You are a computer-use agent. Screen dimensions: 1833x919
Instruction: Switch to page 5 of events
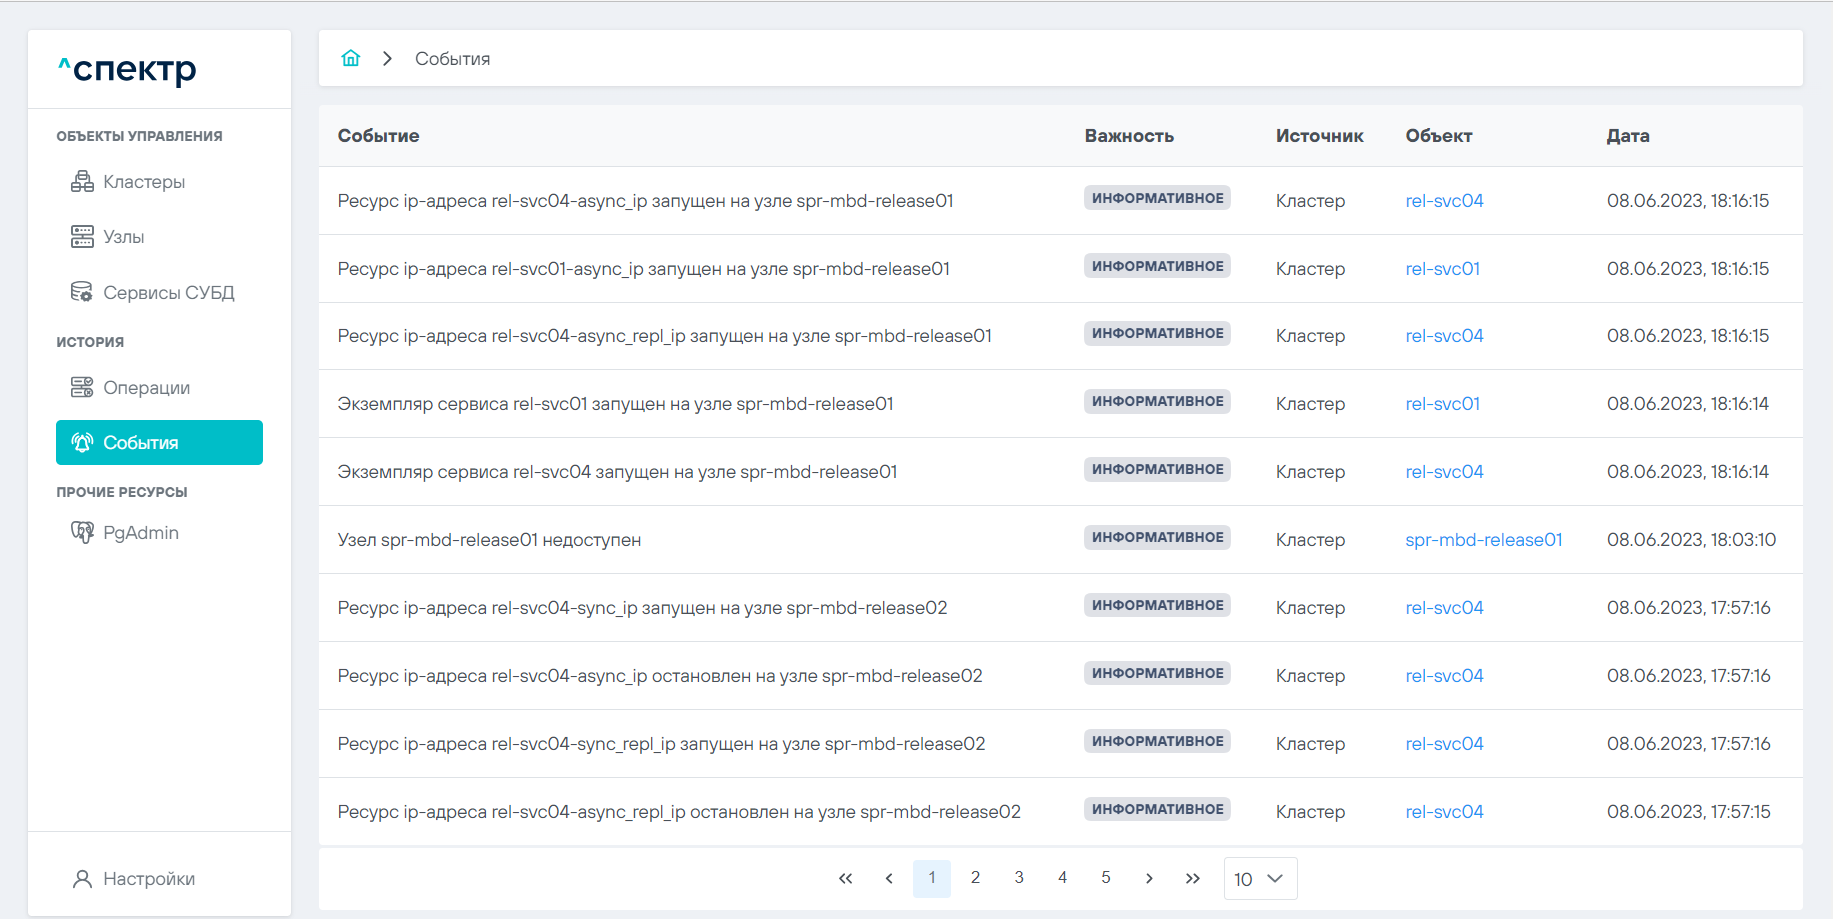click(1105, 878)
